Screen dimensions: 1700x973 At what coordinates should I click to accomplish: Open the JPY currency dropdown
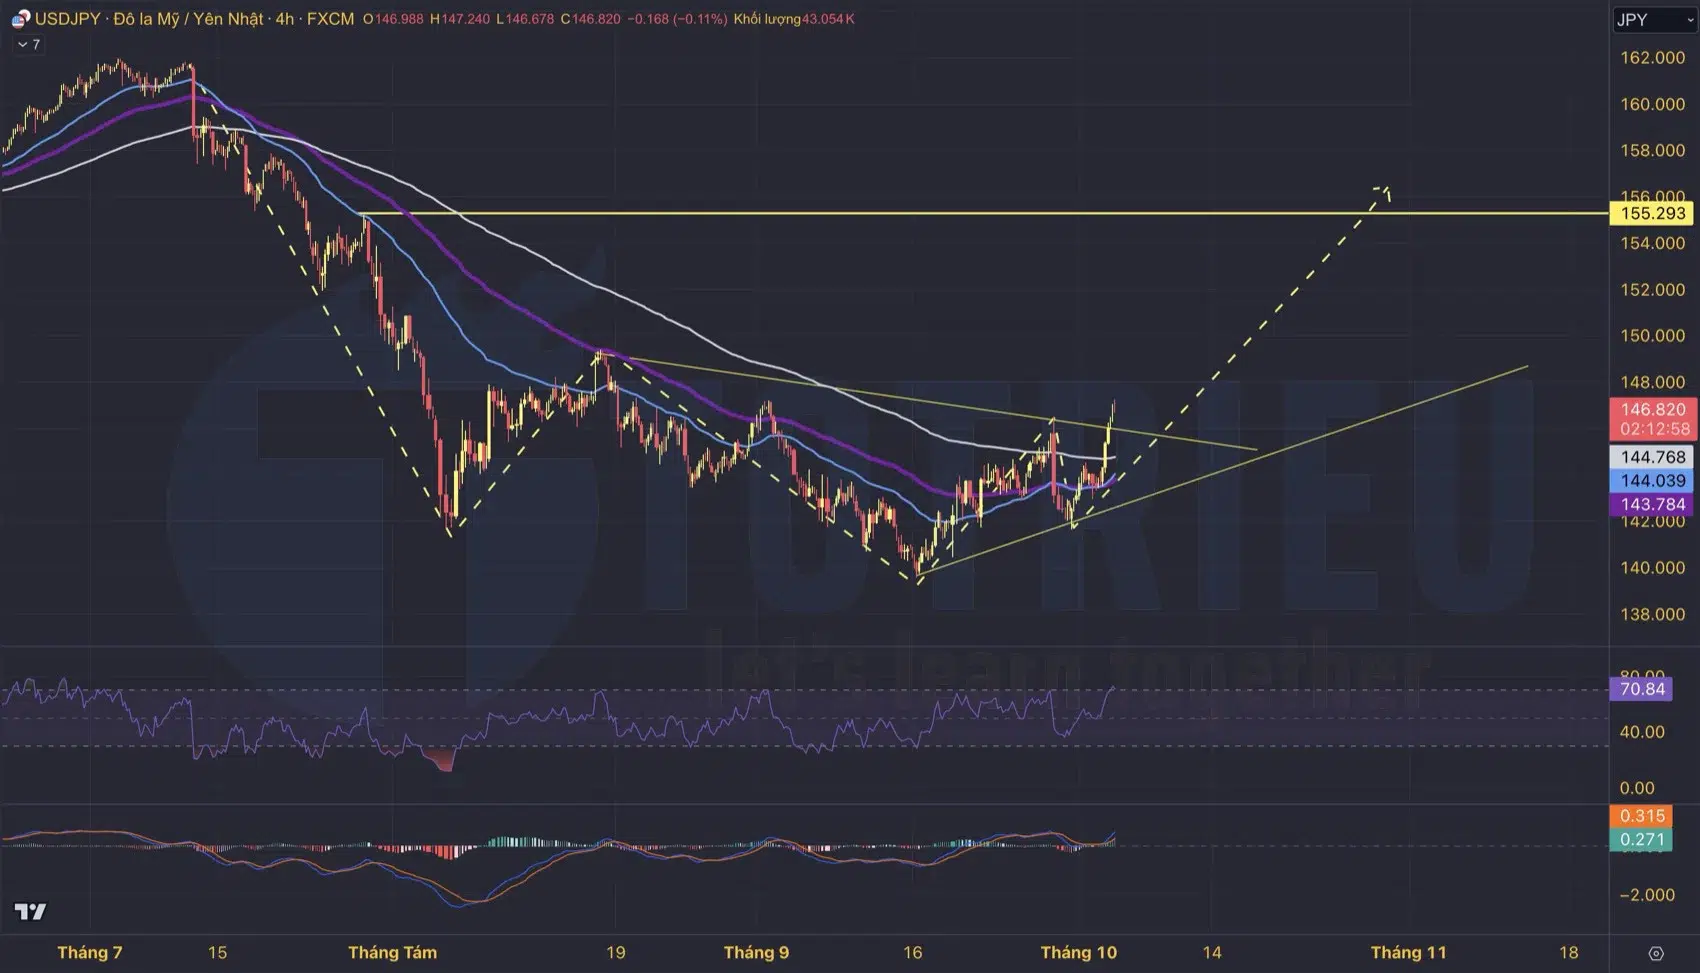(1654, 18)
